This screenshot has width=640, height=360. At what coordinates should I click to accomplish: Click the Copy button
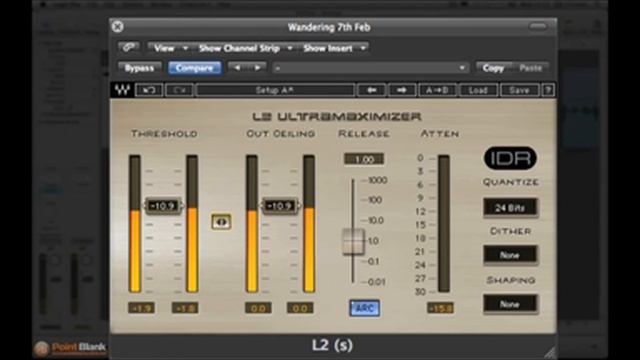[494, 68]
